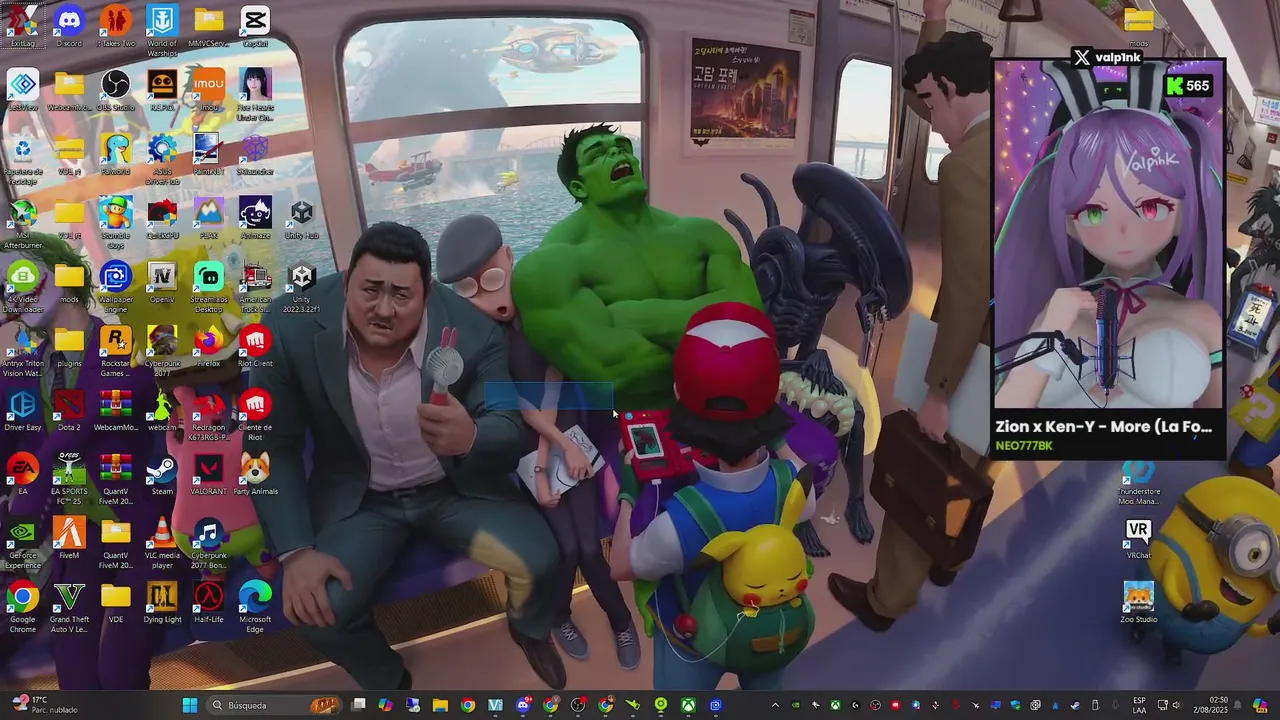Open Steam desktop shortcut
Viewport: 1280px width, 720px height.
(x=162, y=474)
